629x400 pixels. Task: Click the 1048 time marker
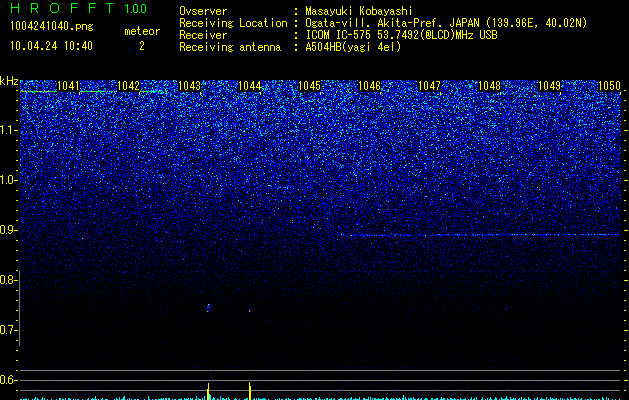pos(490,86)
